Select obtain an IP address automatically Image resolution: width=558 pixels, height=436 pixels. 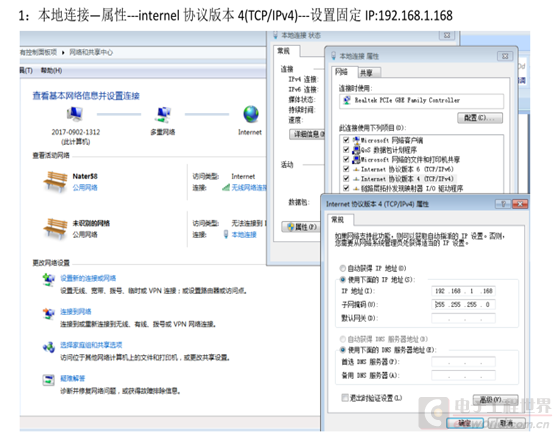pos(343,268)
